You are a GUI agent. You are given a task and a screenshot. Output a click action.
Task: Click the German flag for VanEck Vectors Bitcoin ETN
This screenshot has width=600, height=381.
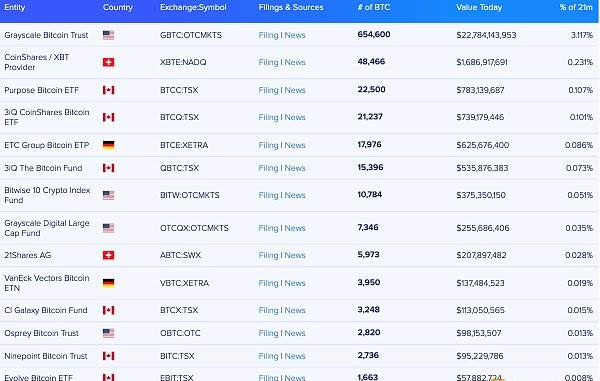tap(108, 283)
